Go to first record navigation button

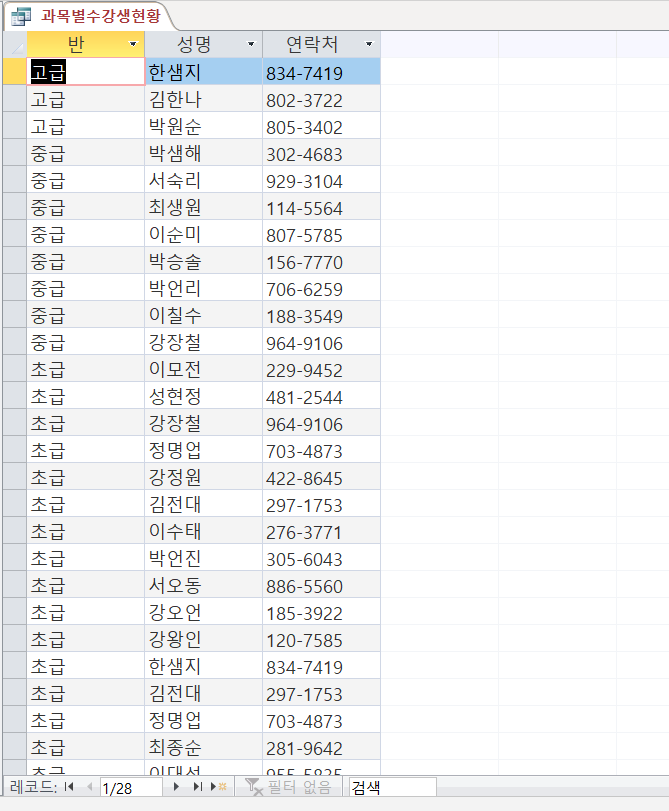(x=70, y=788)
